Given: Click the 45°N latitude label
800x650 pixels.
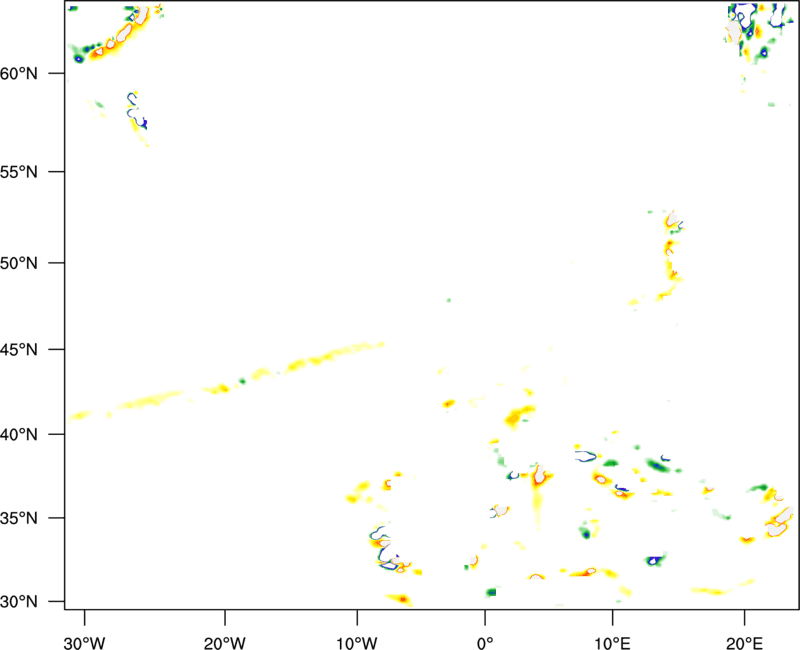Looking at the screenshot, I should pyautogui.click(x=19, y=349).
